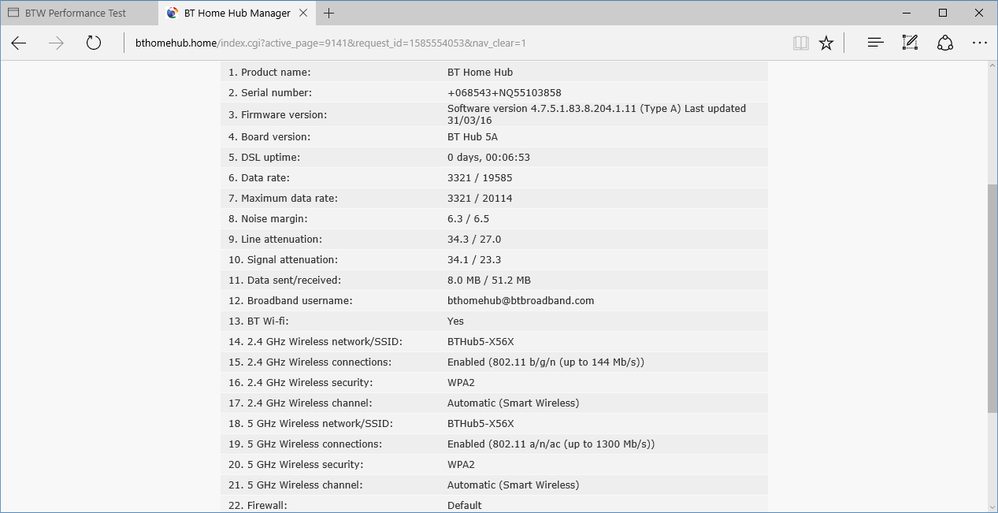998x513 pixels.
Task: Close the BT Home Hub Manager tab
Action: [x=304, y=13]
